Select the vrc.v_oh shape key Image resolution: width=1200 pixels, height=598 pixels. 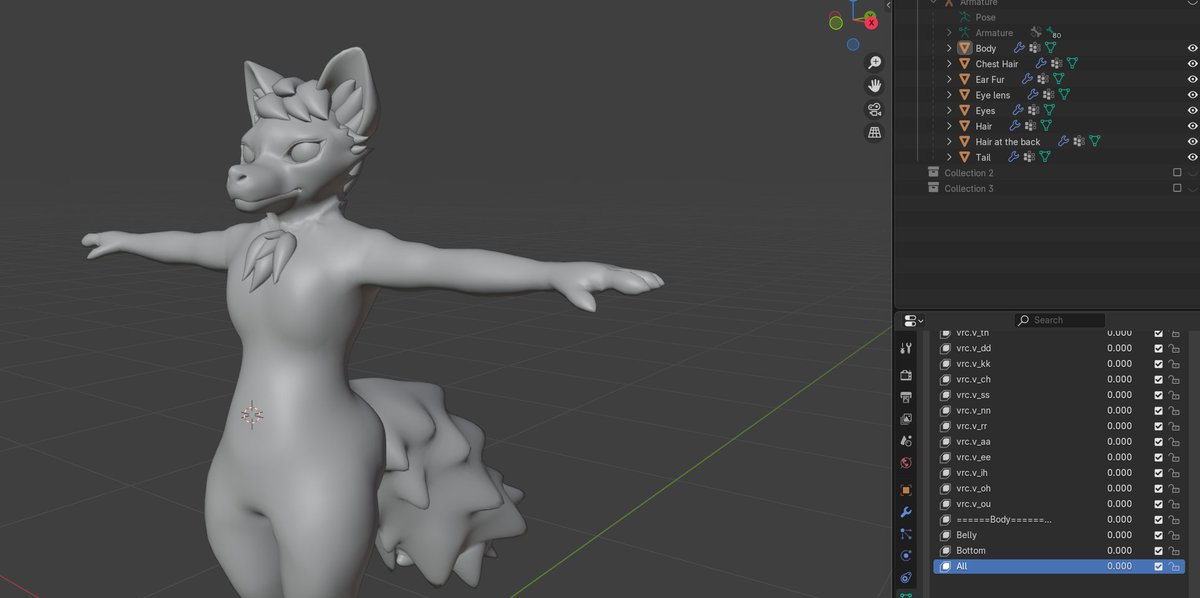[x=973, y=488]
